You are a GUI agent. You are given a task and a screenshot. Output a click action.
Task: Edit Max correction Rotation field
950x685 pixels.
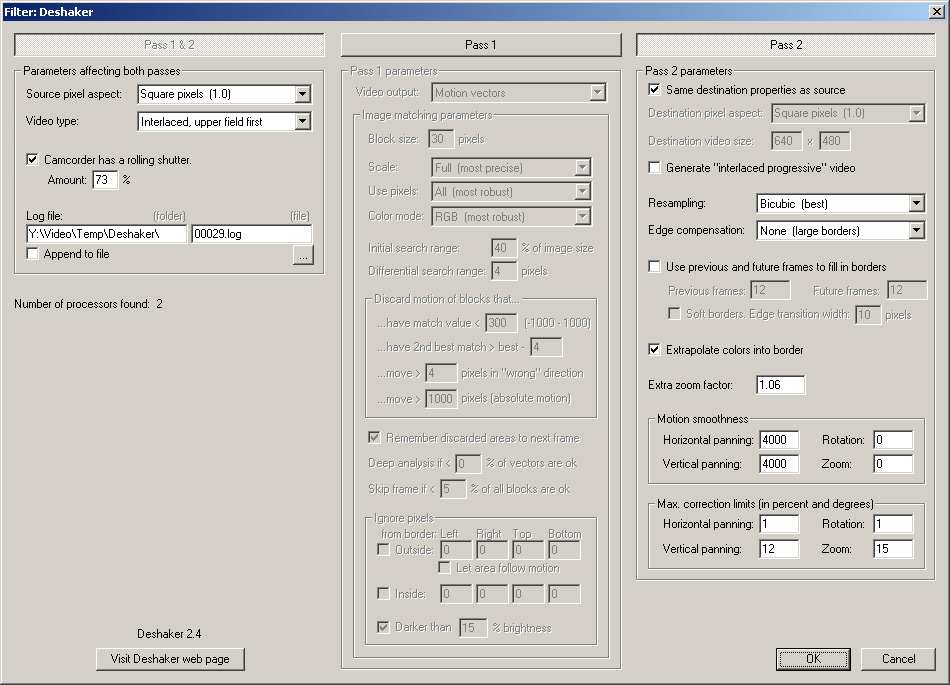click(893, 524)
